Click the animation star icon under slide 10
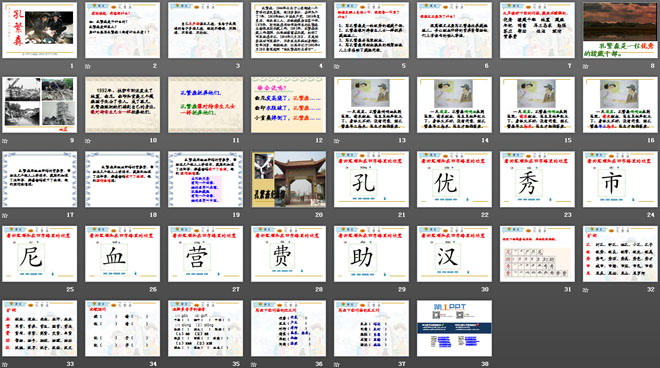 click(x=88, y=141)
